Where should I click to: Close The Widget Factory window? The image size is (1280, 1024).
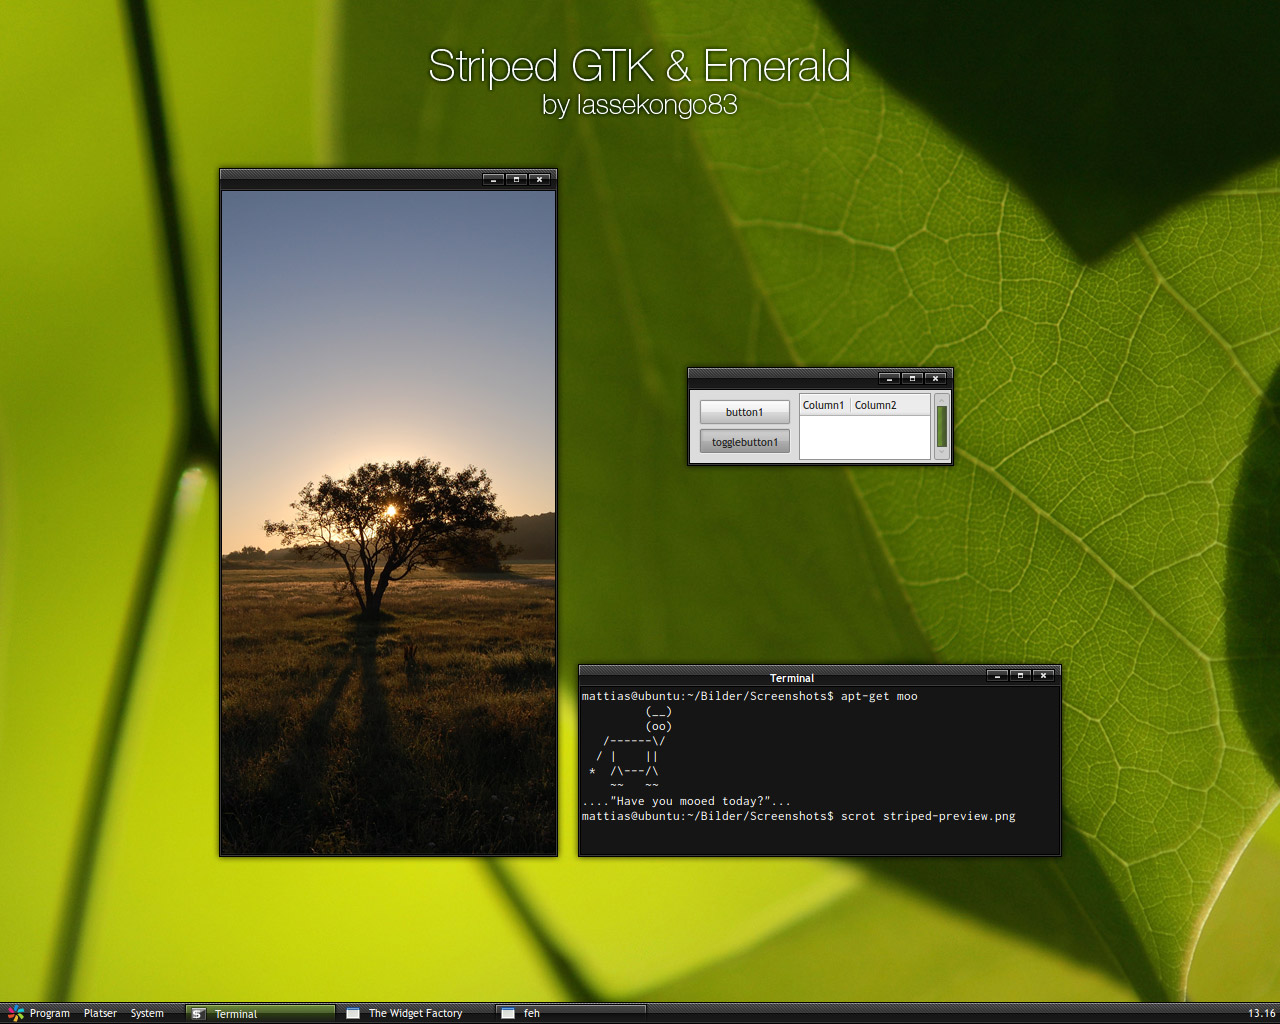click(935, 379)
